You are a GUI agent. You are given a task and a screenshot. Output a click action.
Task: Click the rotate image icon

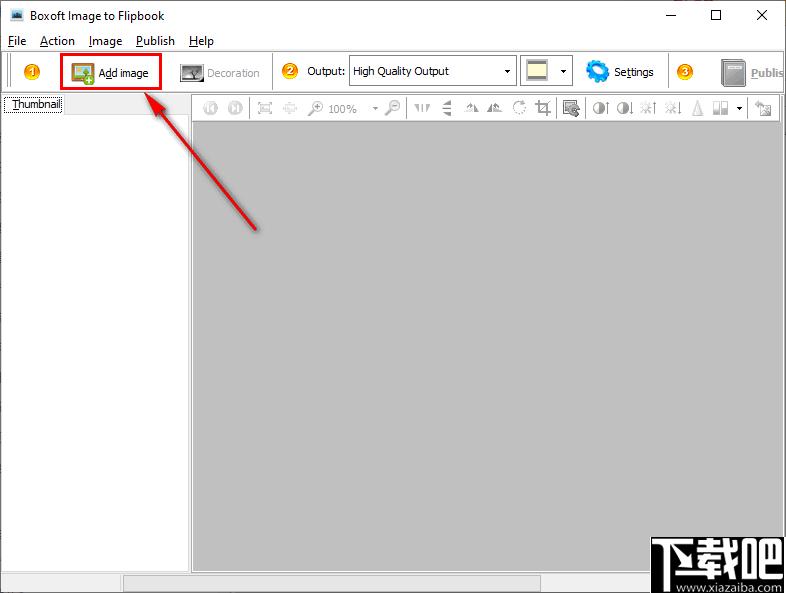519,108
